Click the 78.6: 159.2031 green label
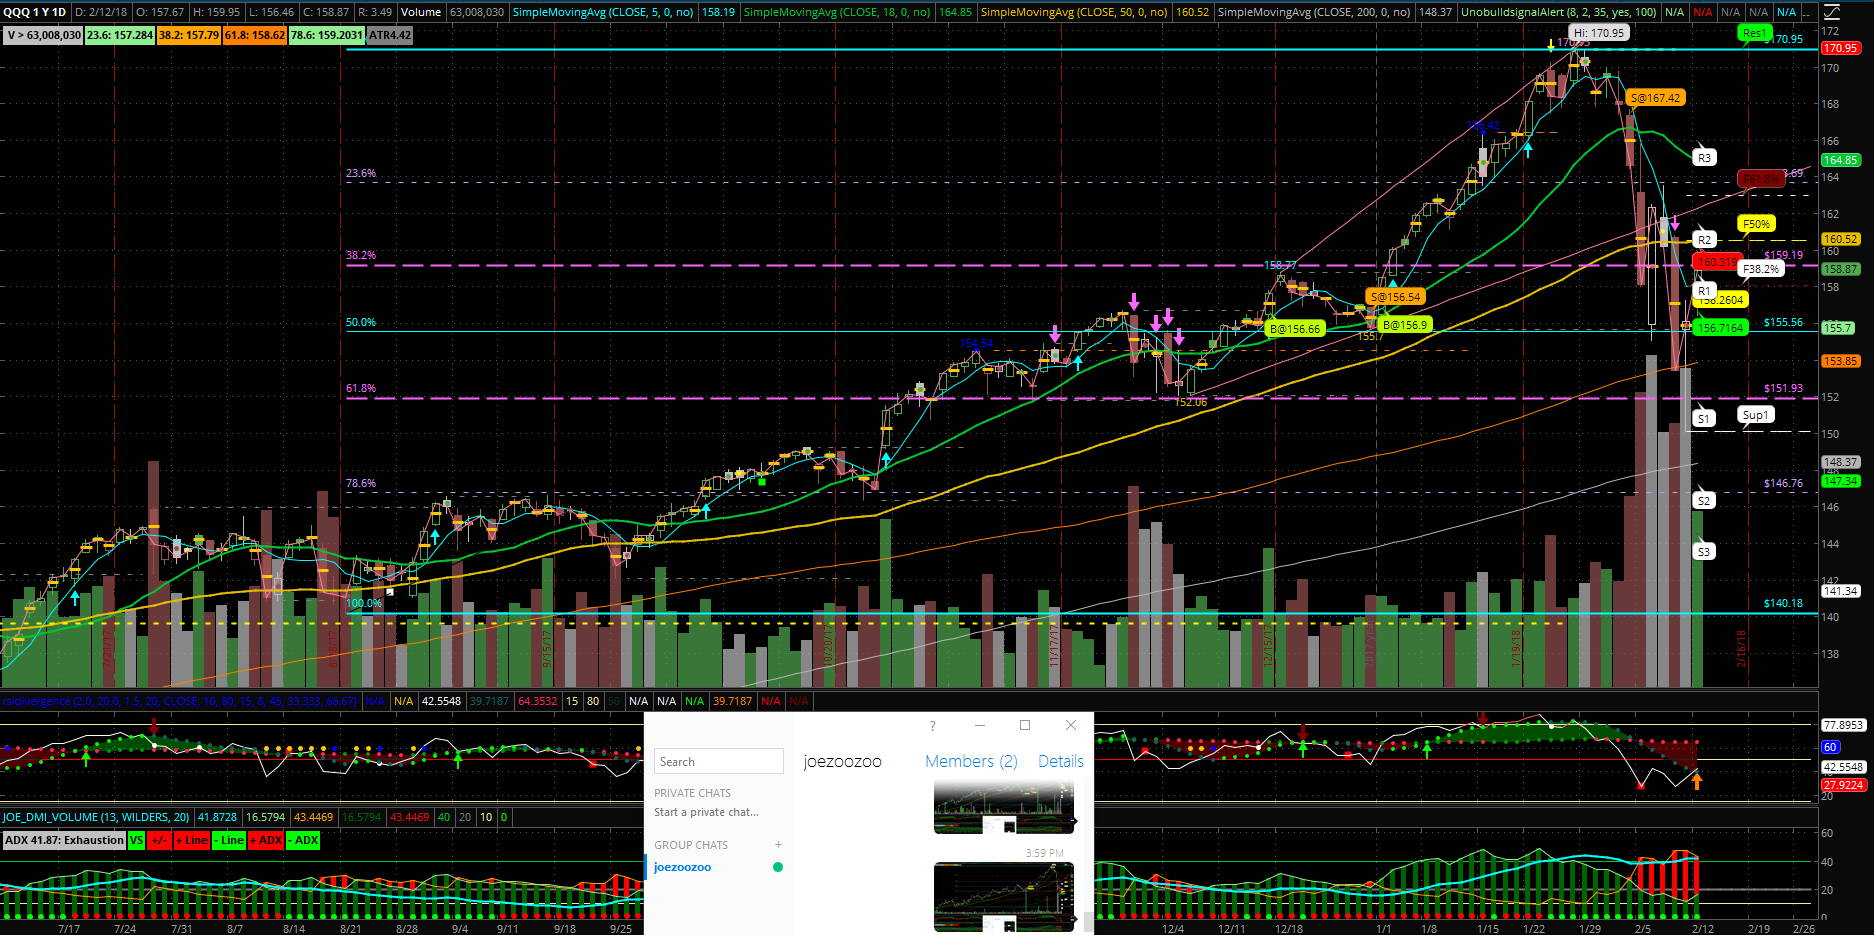1874x935 pixels. (x=326, y=35)
